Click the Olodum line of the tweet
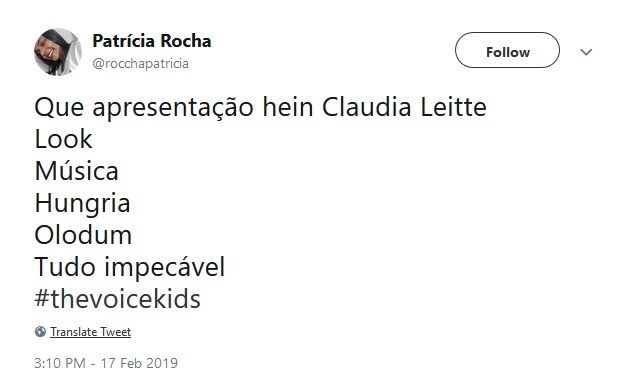Viewport: 626px width, 384px height. [x=83, y=235]
